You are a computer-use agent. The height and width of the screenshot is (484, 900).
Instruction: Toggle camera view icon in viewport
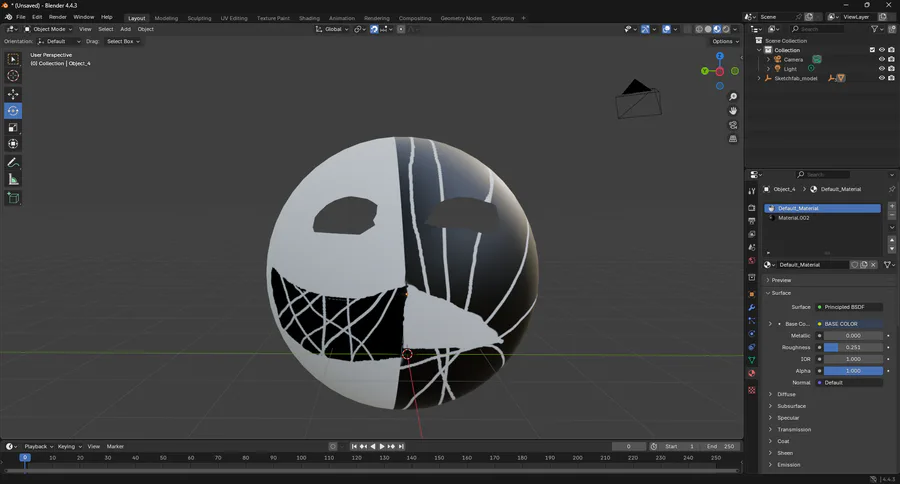[x=733, y=125]
